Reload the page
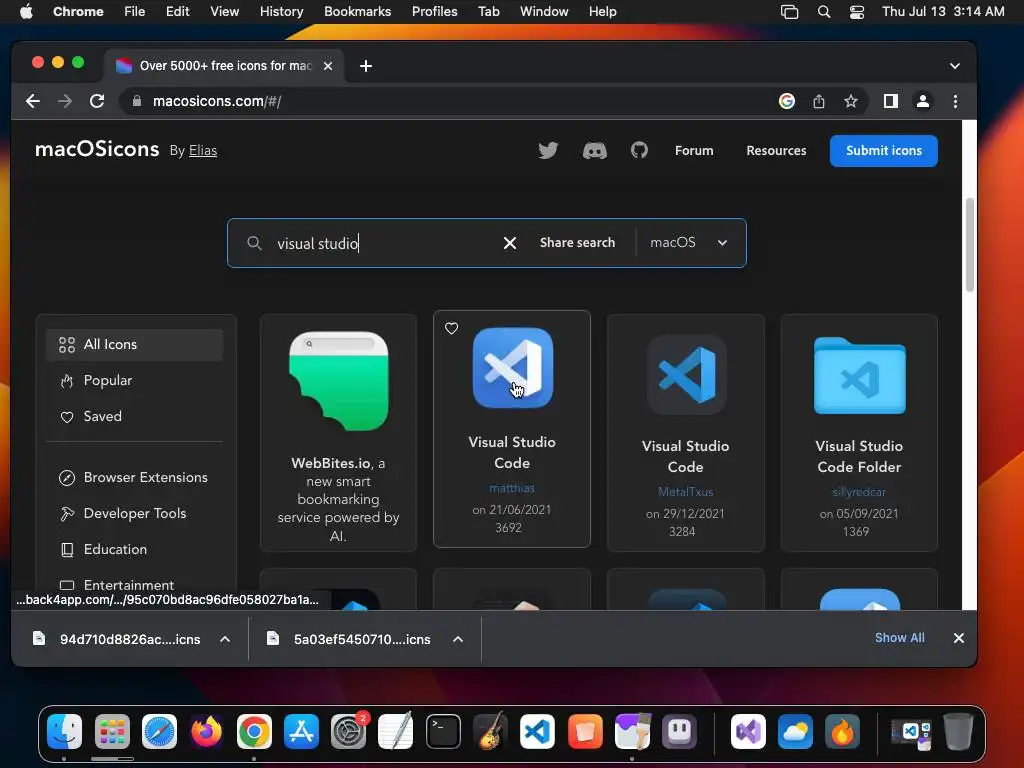This screenshot has height=768, width=1024. click(97, 101)
